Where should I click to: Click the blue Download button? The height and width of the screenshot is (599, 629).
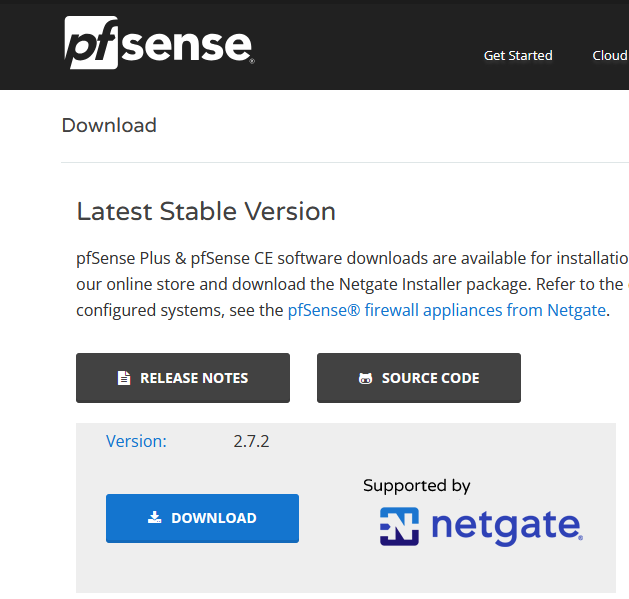tap(202, 518)
